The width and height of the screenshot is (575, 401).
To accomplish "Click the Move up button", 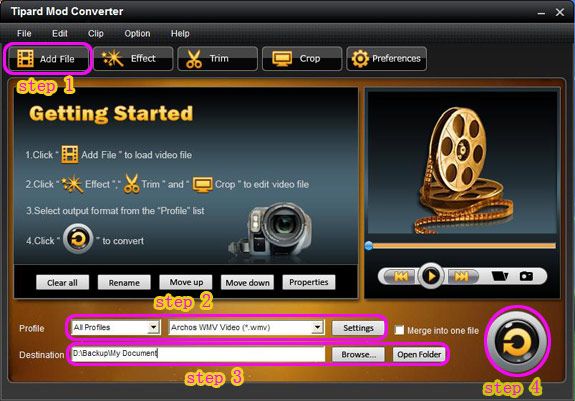I will [x=186, y=282].
